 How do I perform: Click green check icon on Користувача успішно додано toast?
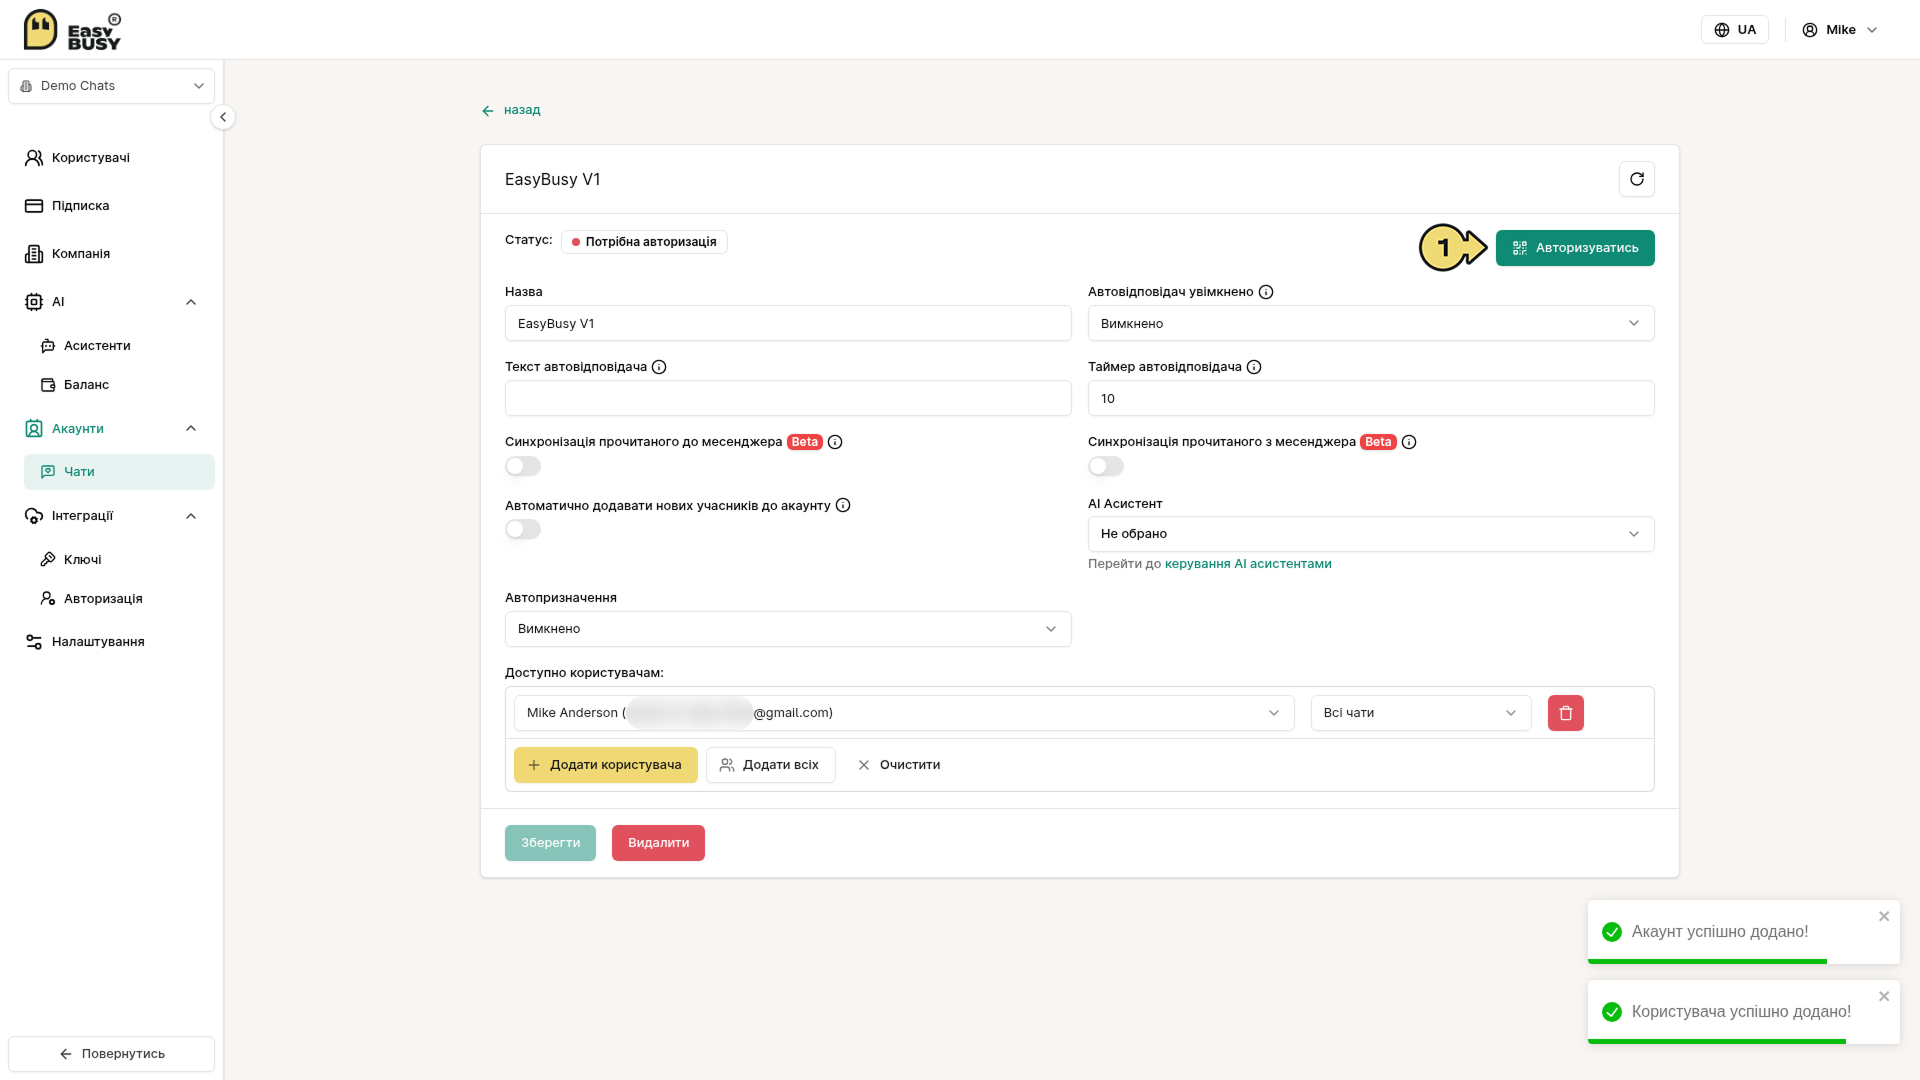1612,1012
